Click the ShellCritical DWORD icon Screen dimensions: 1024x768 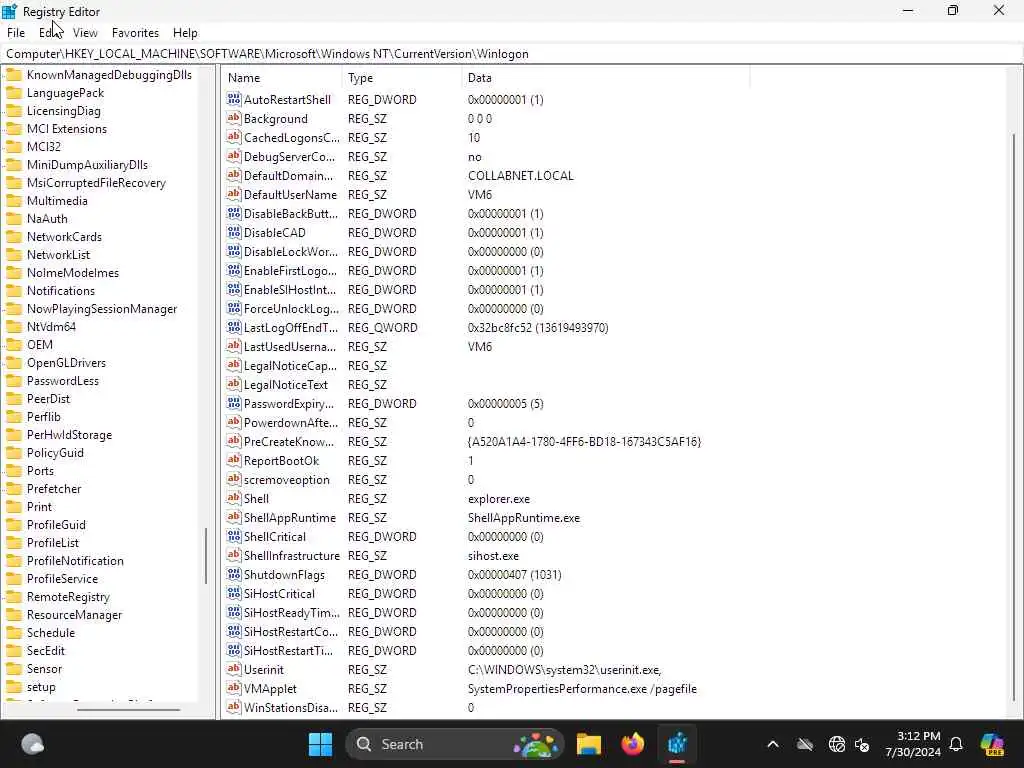234,536
